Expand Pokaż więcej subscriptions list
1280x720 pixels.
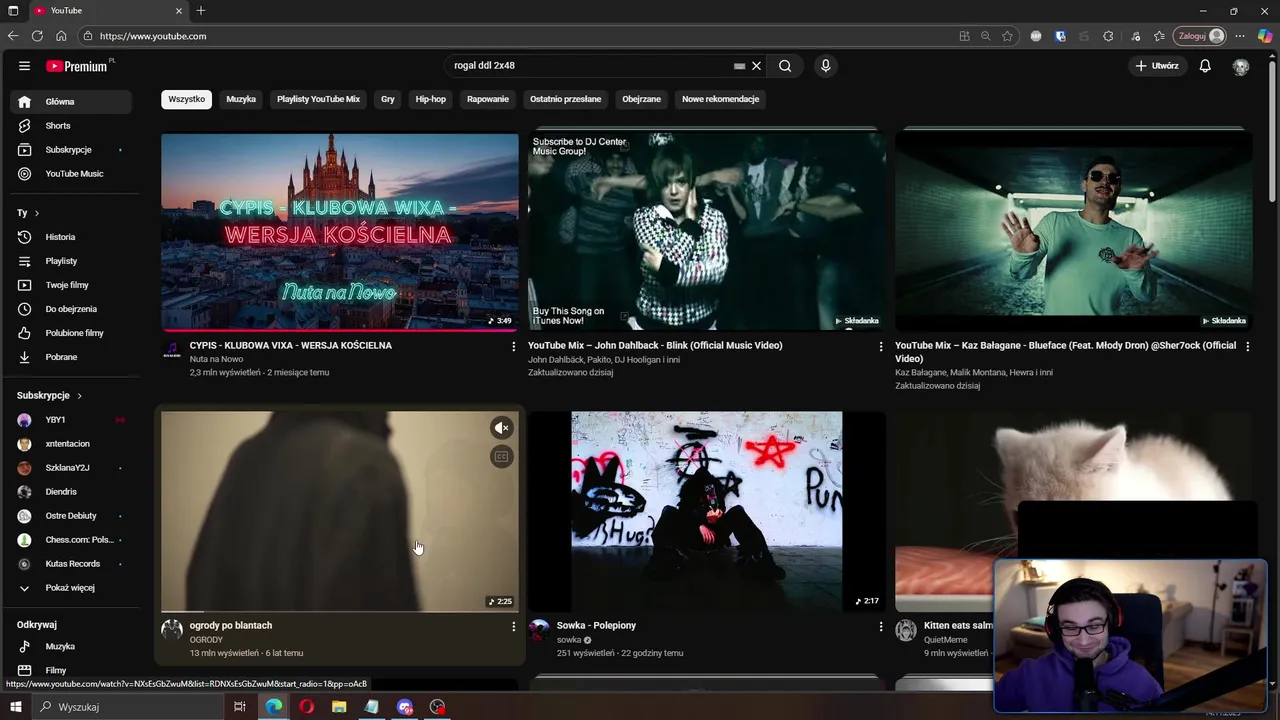click(x=71, y=588)
